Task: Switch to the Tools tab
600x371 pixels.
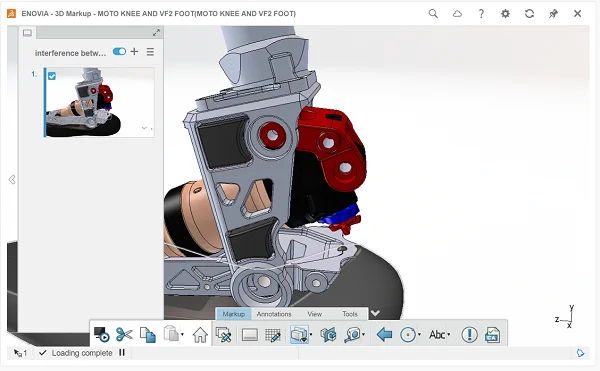Action: tap(350, 314)
